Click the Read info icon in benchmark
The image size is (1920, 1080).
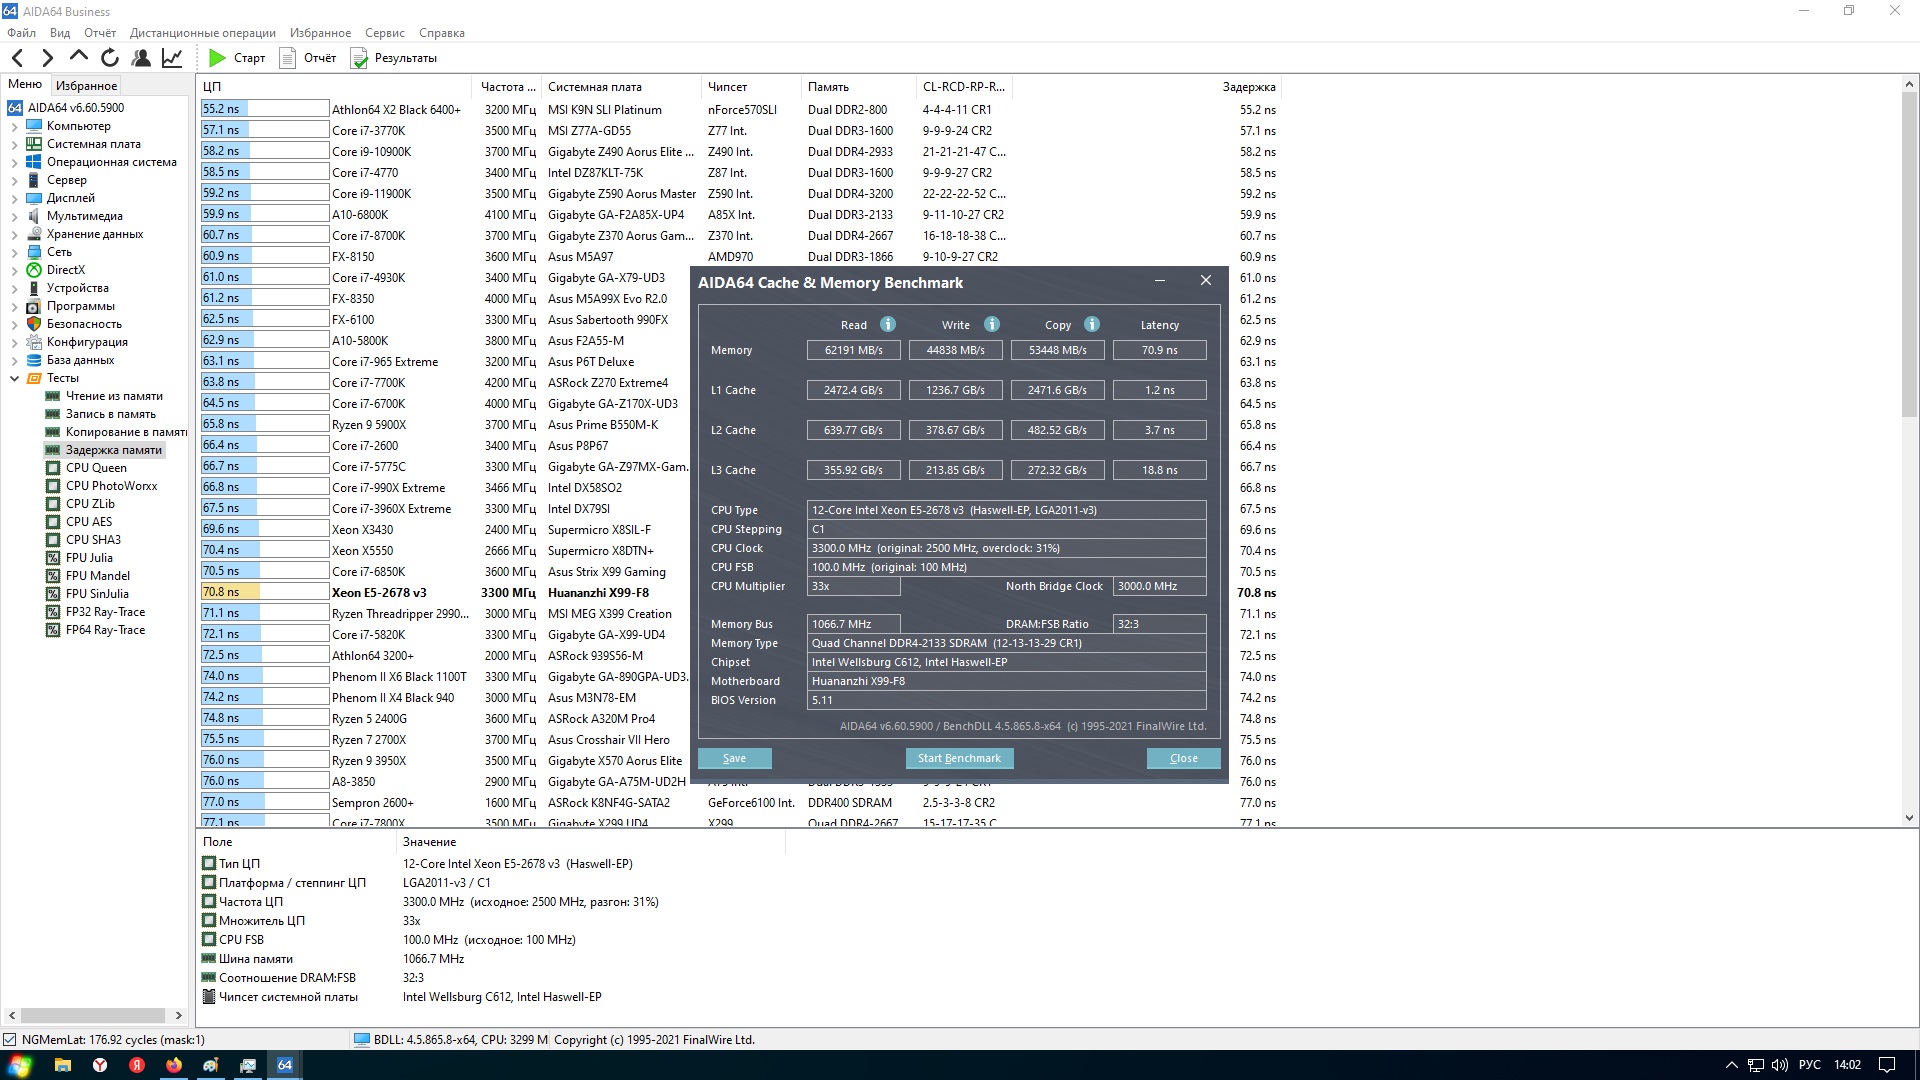[887, 324]
